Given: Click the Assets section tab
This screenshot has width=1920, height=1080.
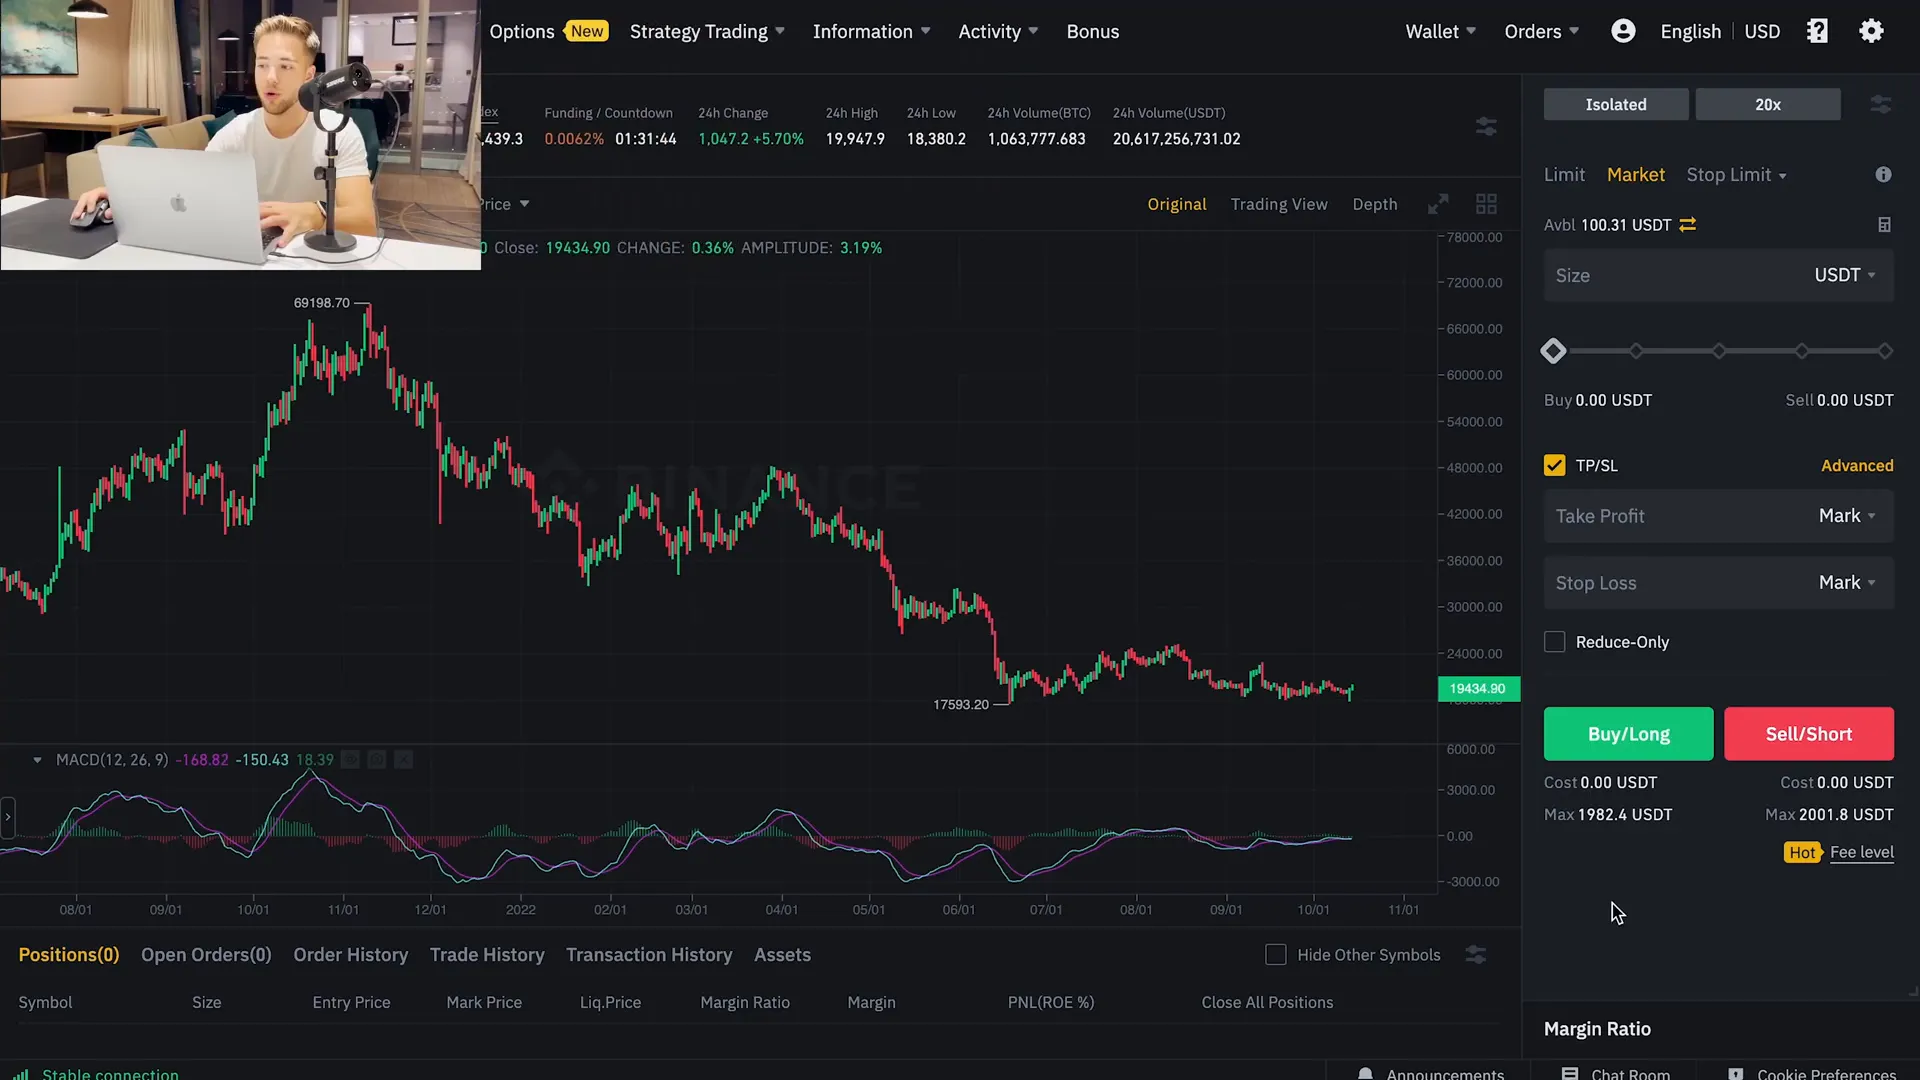Looking at the screenshot, I should click(x=783, y=953).
